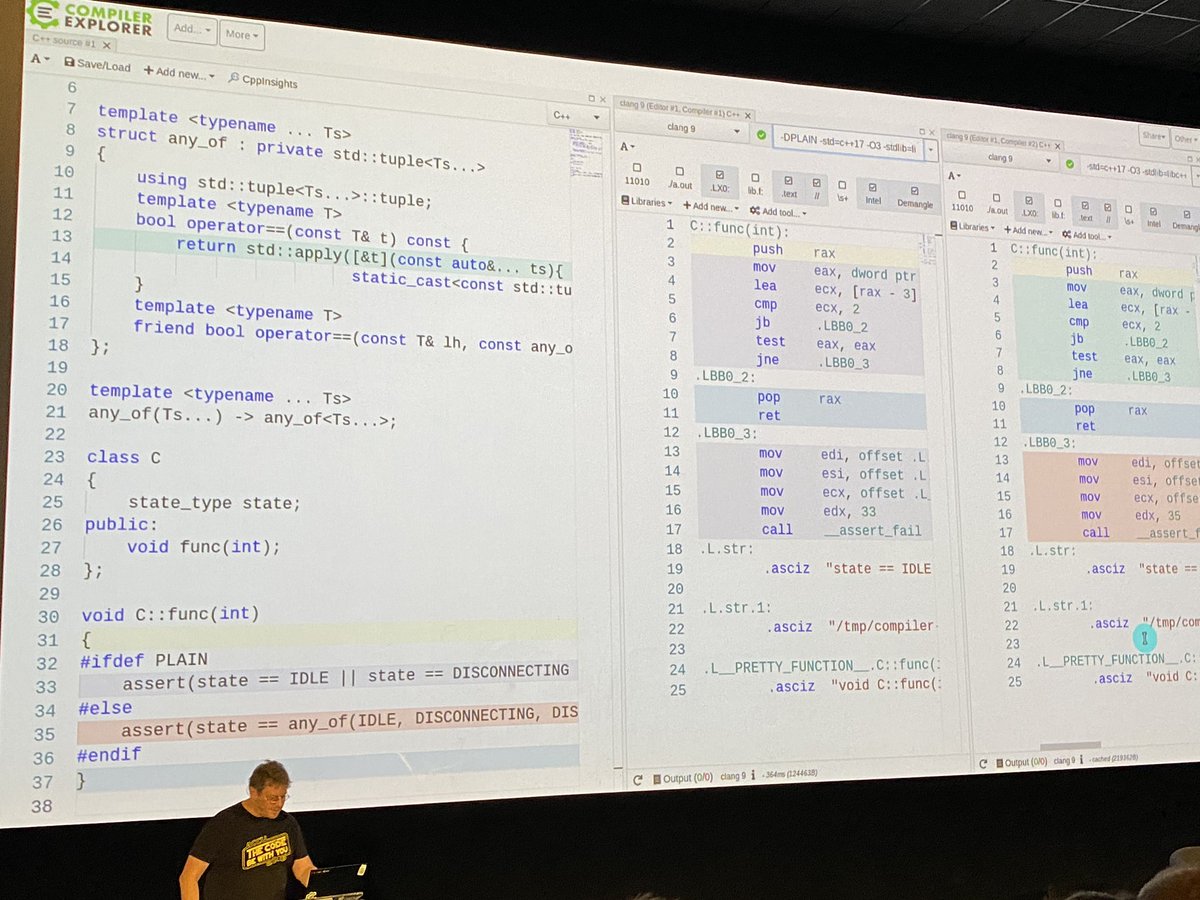The width and height of the screenshot is (1200, 900).
Task: Open compiler #2 clang 9 version dropdown
Action: (1002, 158)
